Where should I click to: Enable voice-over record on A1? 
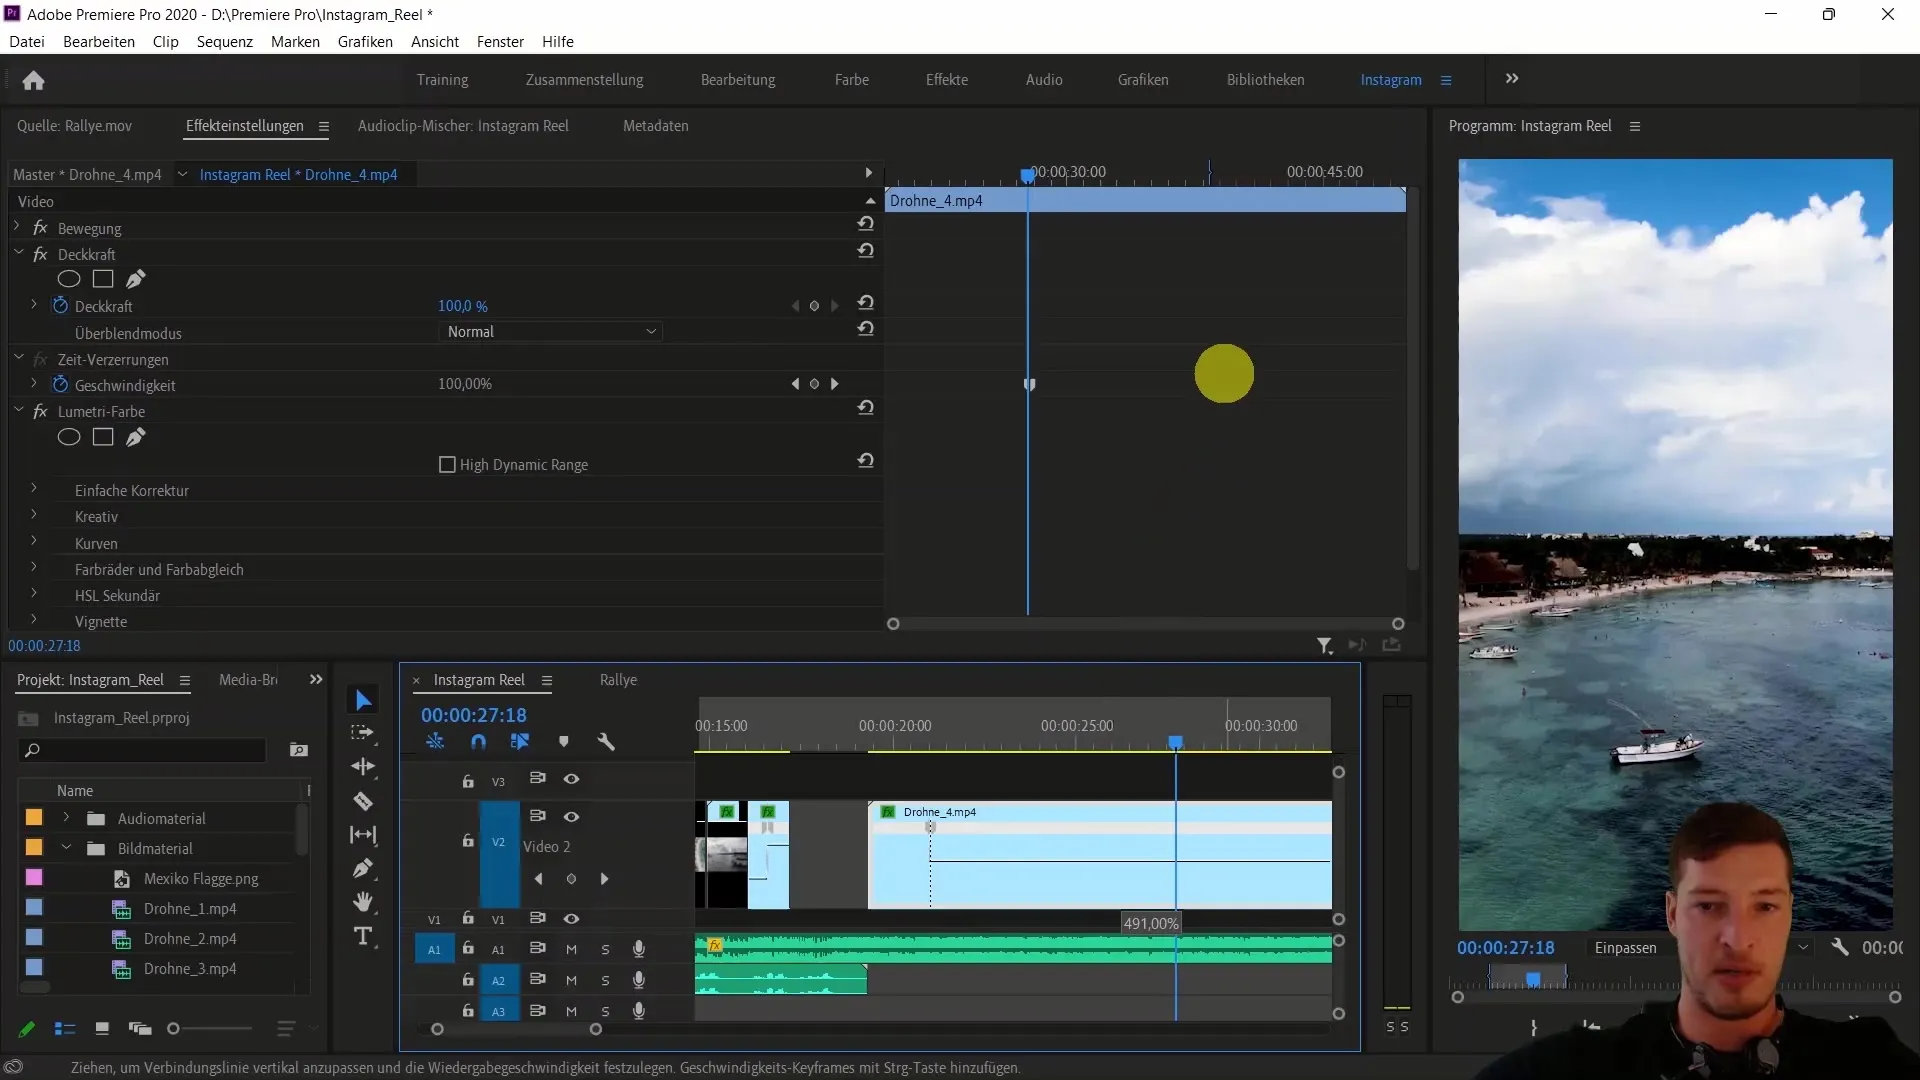pos(638,950)
